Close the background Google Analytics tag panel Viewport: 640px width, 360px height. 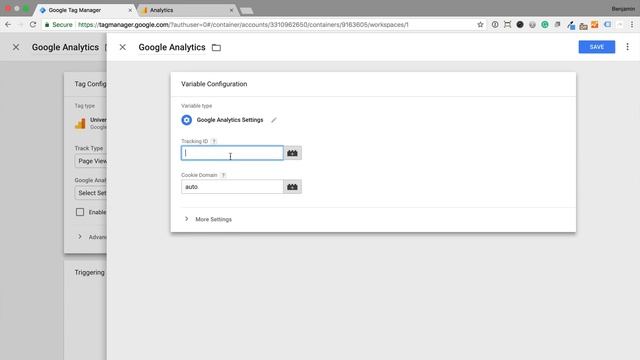click(x=16, y=47)
